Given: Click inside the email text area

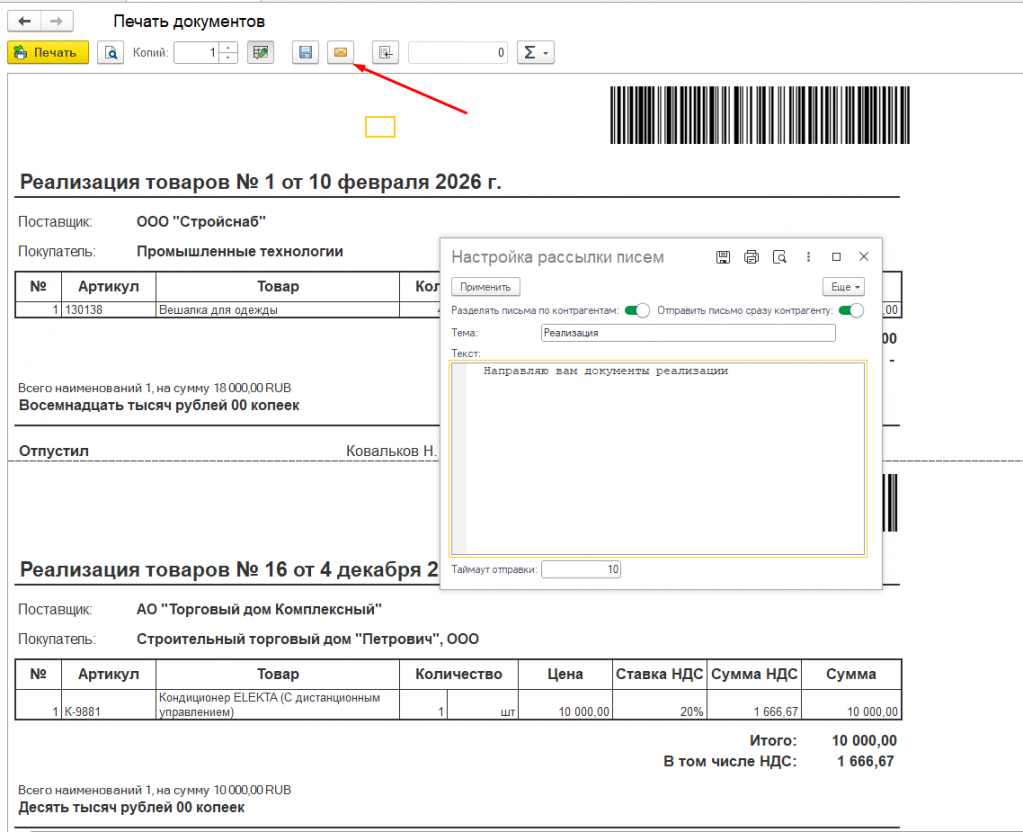Looking at the screenshot, I should pos(658,460).
